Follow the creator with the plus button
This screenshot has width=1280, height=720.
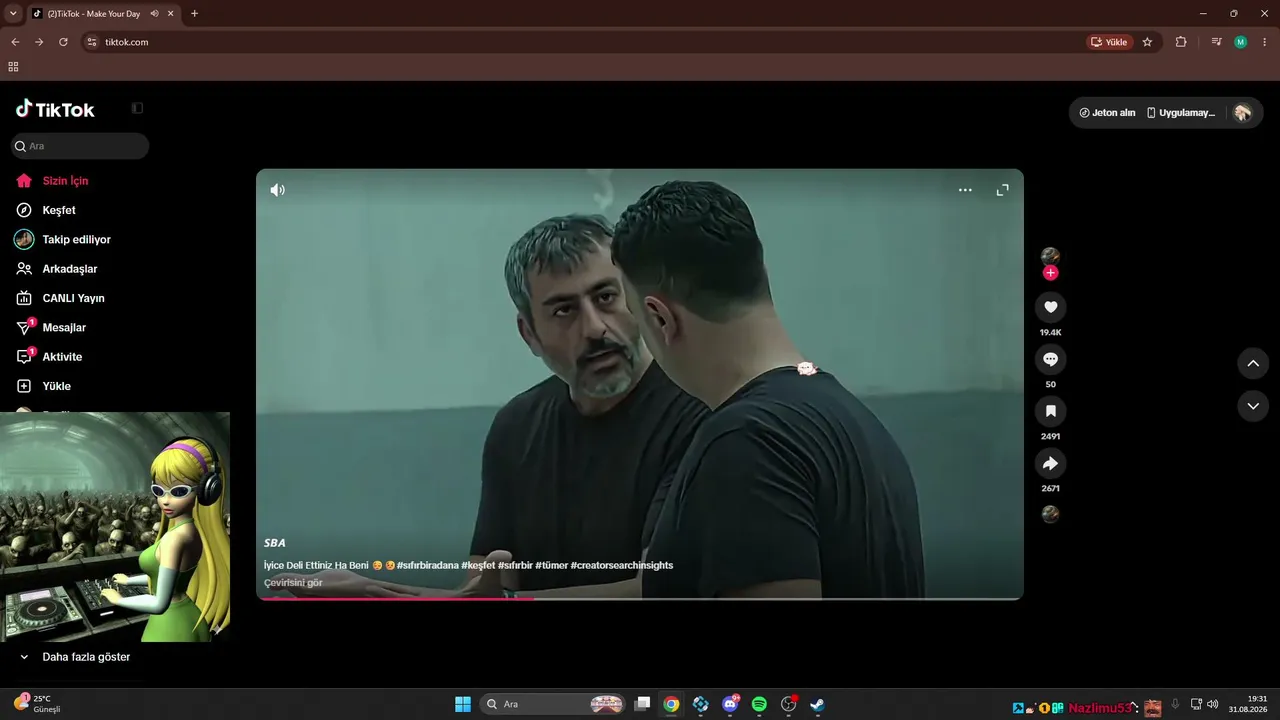(x=1050, y=273)
